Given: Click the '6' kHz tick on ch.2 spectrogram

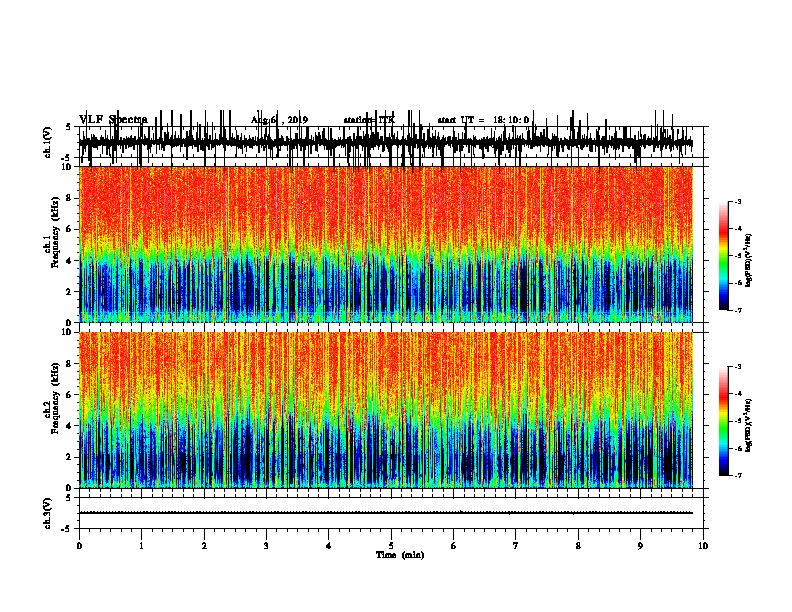Looking at the screenshot, I should (70, 395).
